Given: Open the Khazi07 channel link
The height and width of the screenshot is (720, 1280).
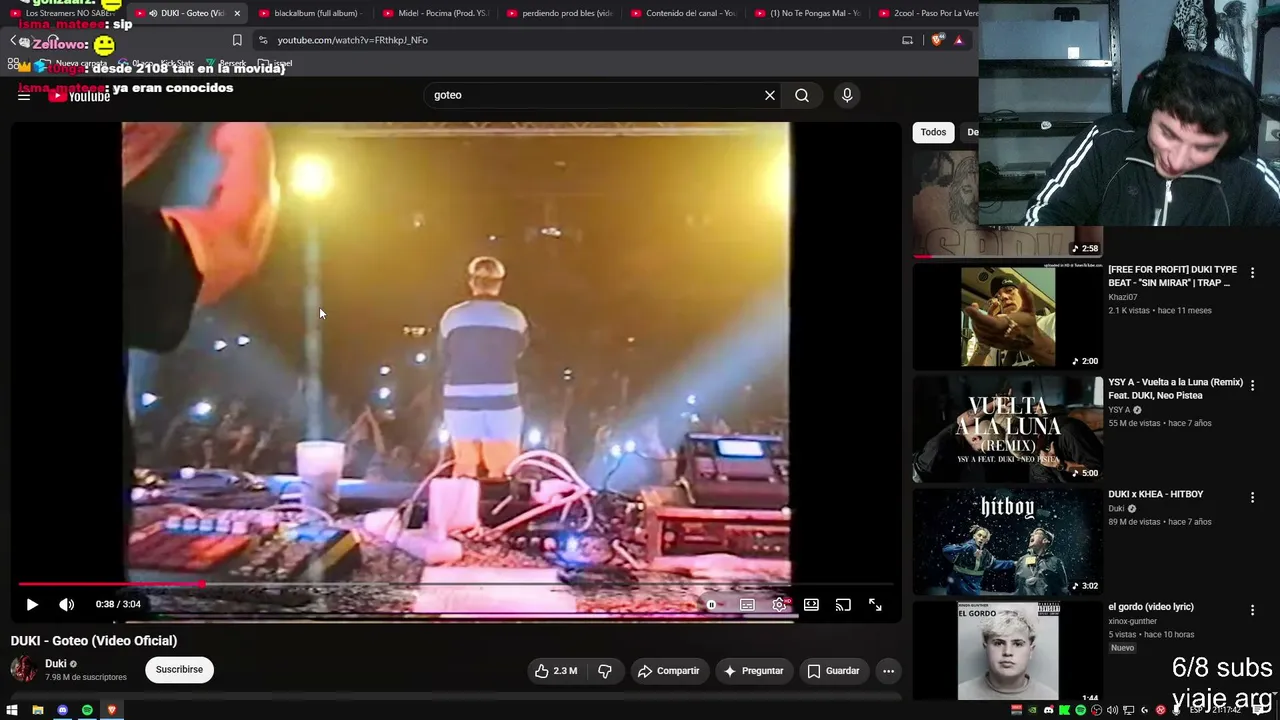Looking at the screenshot, I should point(1122,297).
